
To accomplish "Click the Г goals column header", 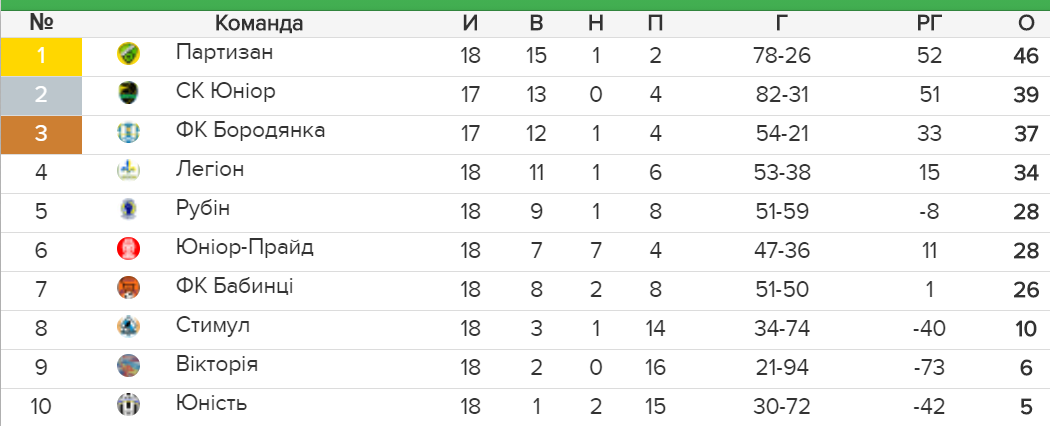I will (x=781, y=23).
